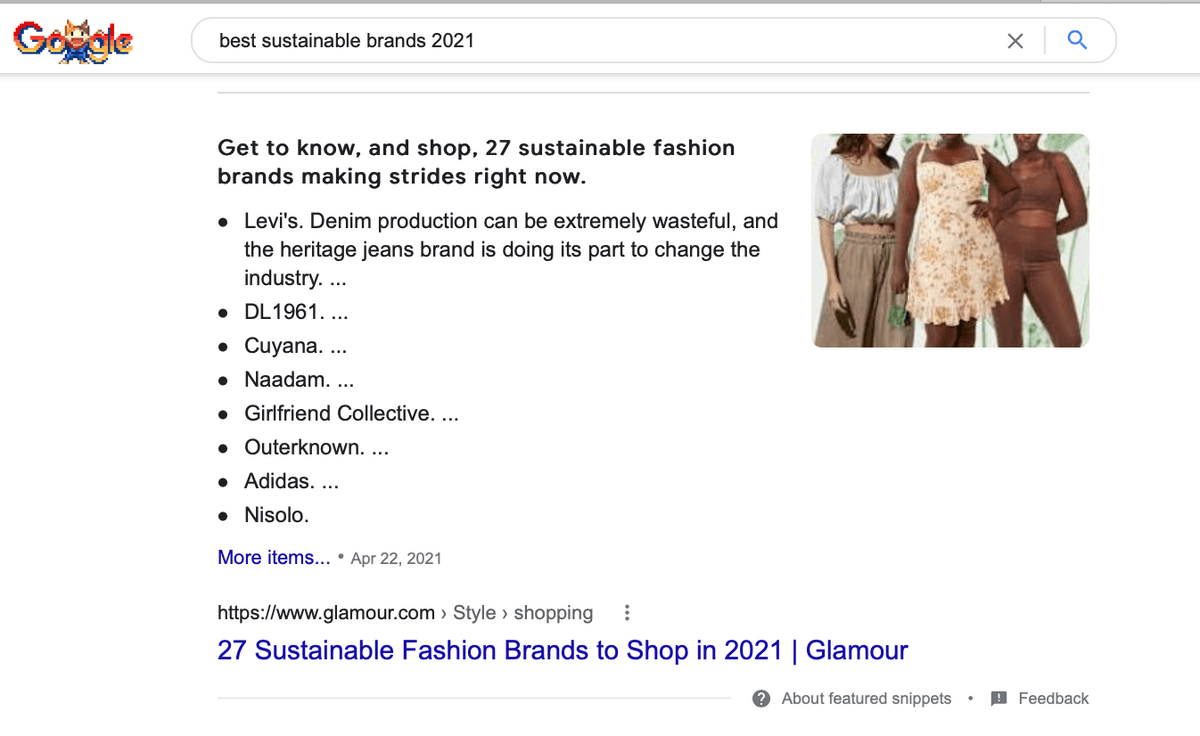Click the Google doodle logo
The image size is (1200, 736).
73,41
